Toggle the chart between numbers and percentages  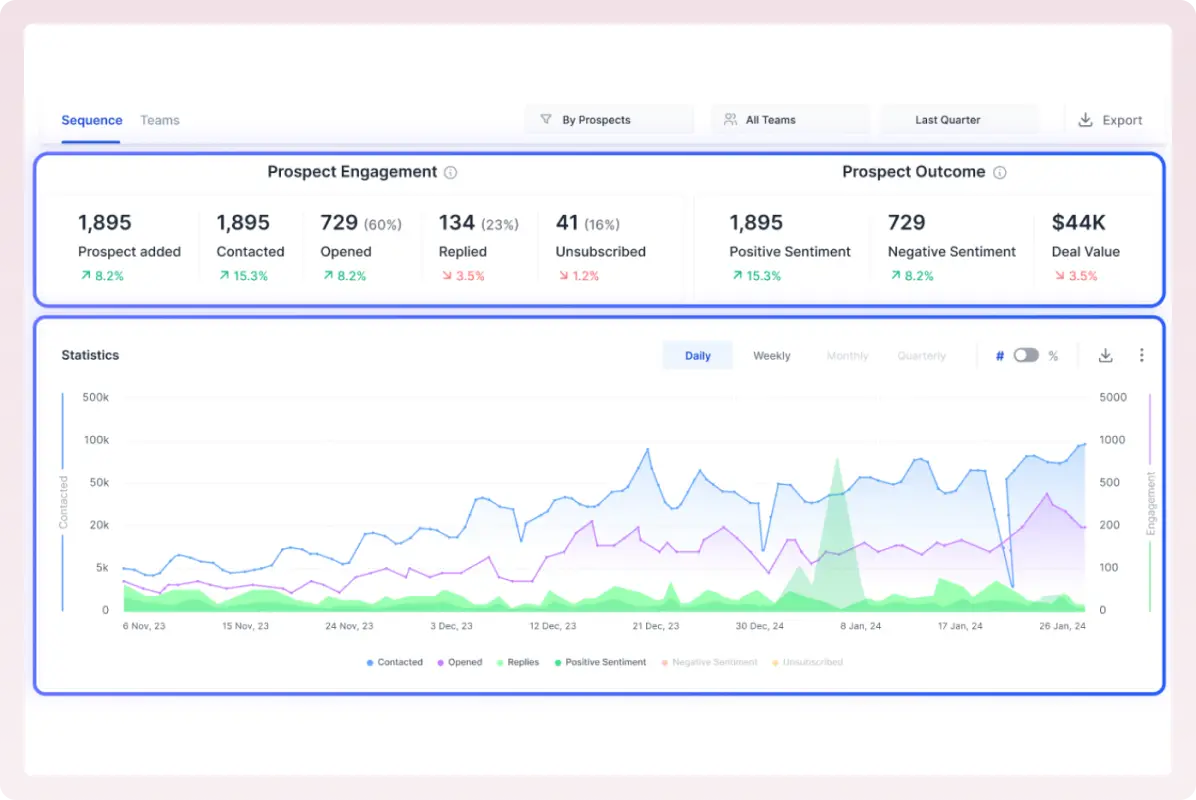click(1025, 355)
